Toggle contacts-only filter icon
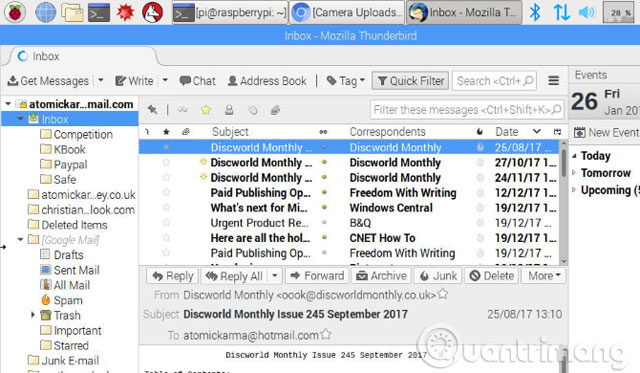Viewport: 640px width, 373px height. pyautogui.click(x=229, y=109)
